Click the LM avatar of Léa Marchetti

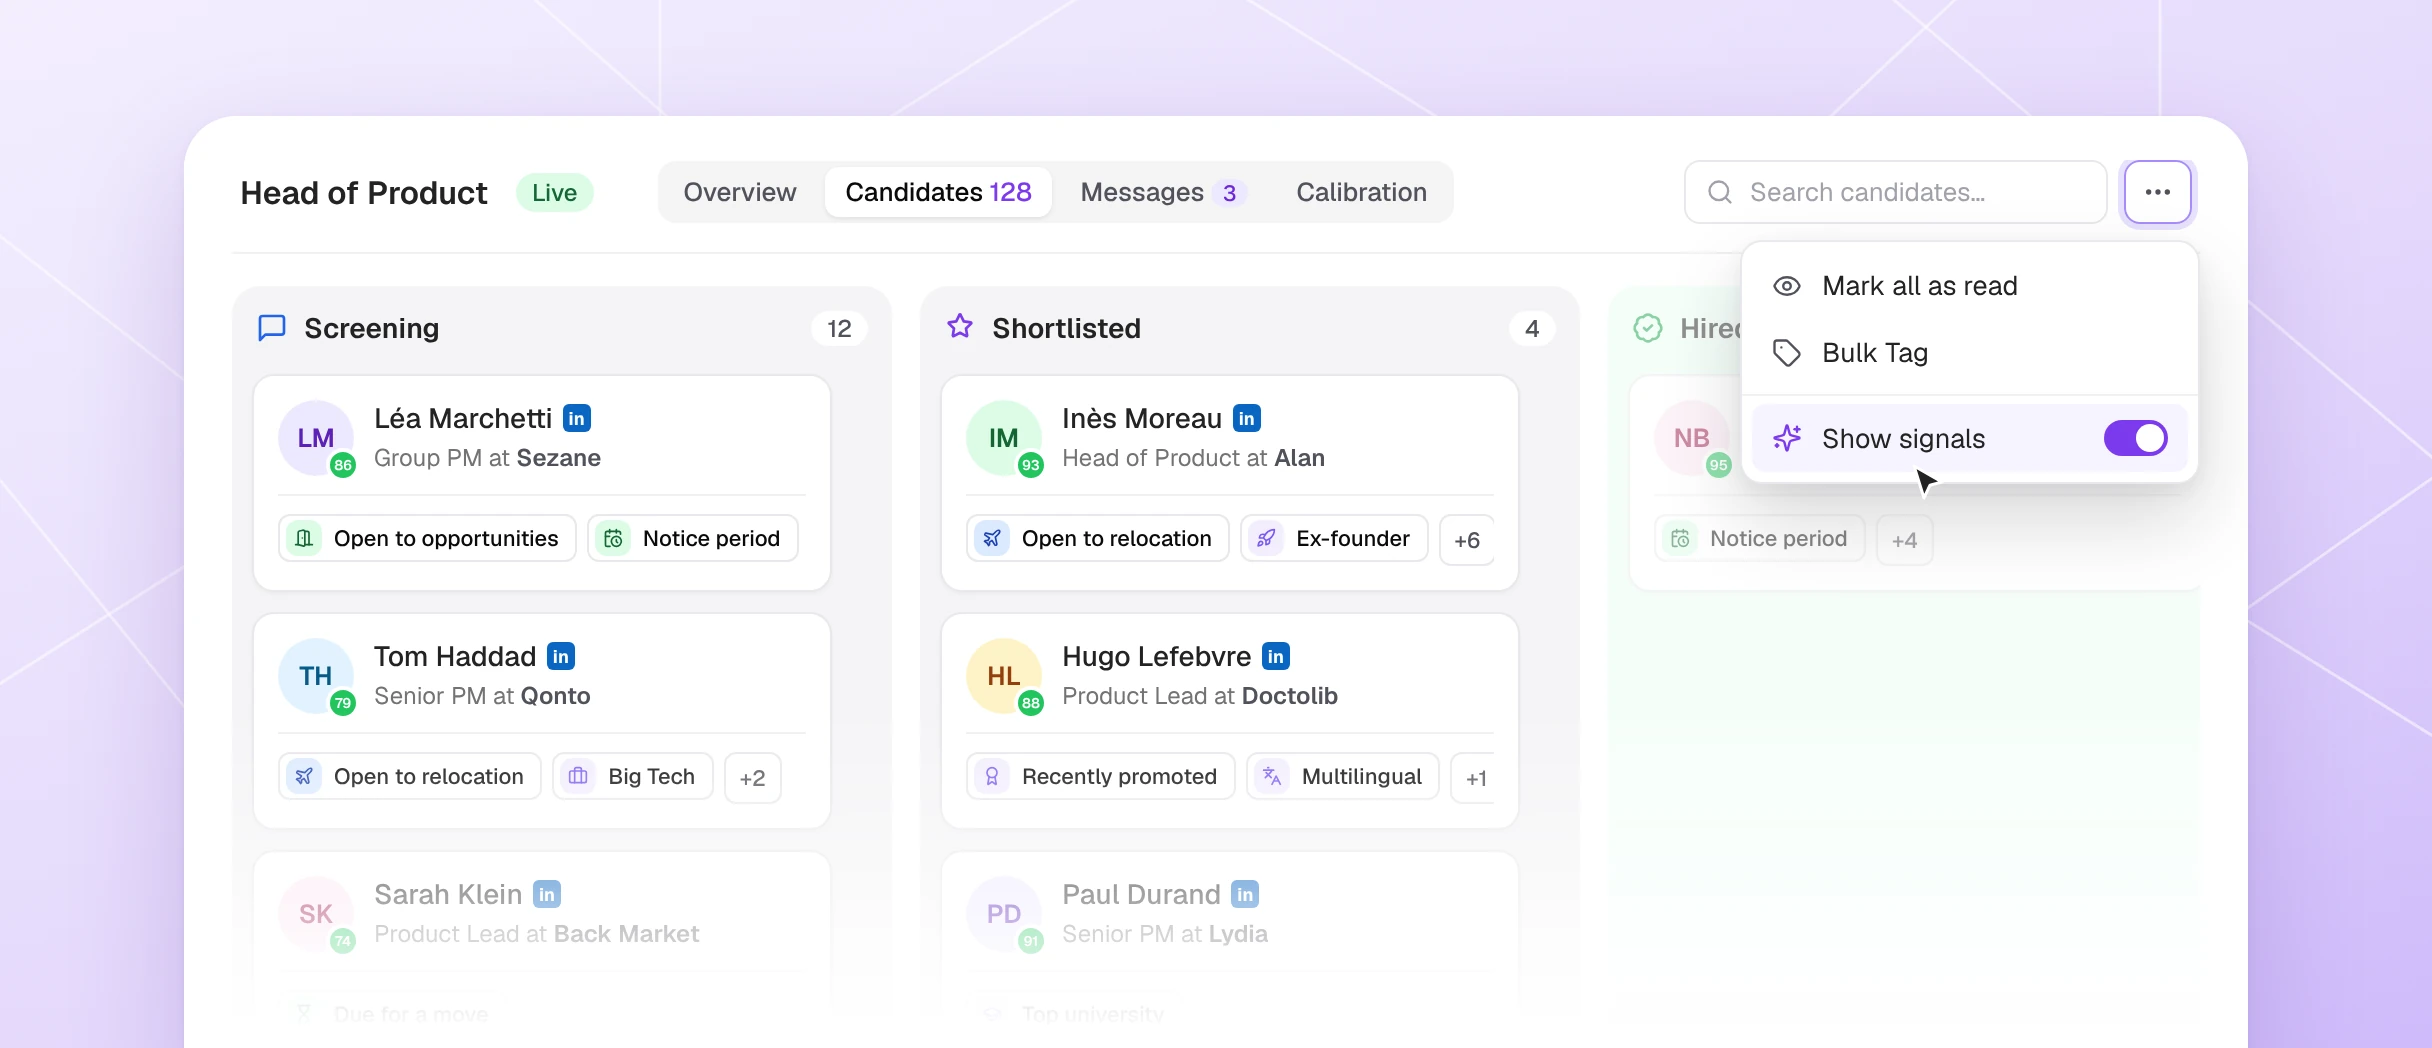(316, 438)
